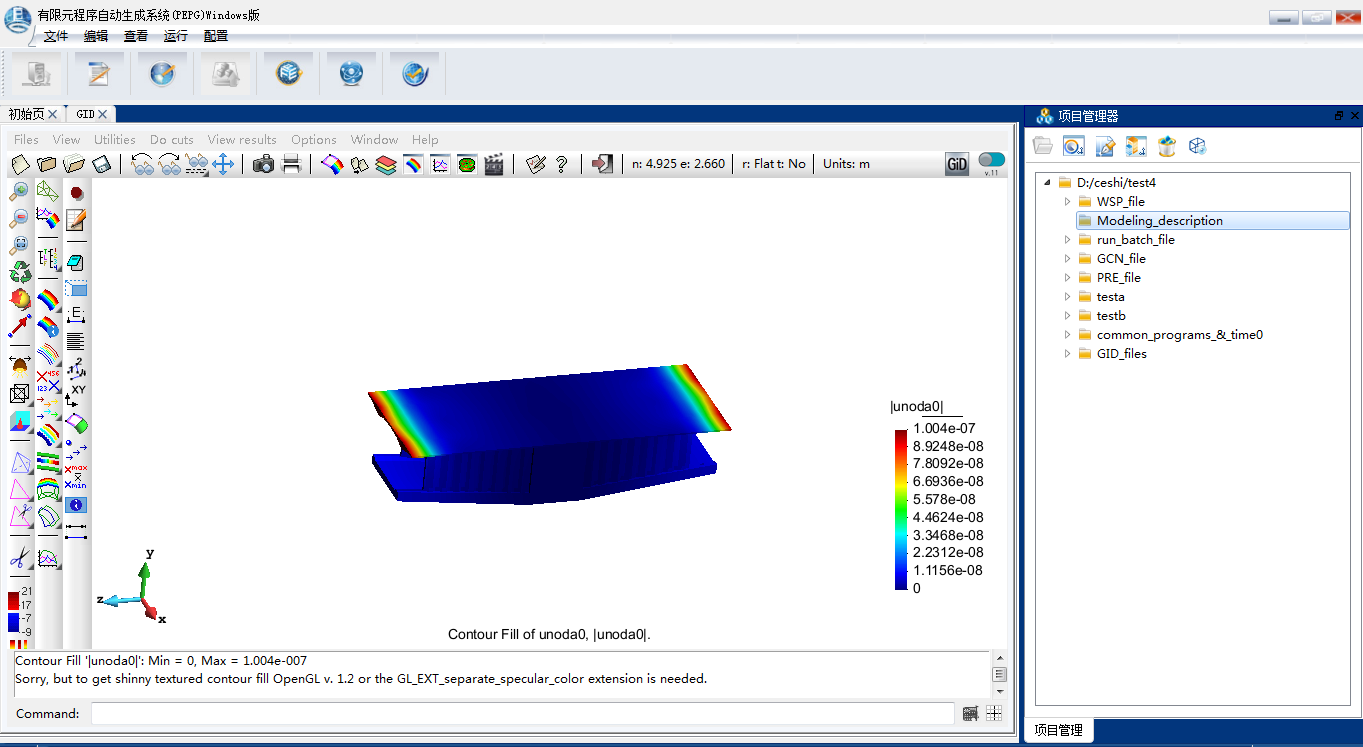Click the r: Flat t: No status
The image size is (1363, 747).
tap(774, 164)
